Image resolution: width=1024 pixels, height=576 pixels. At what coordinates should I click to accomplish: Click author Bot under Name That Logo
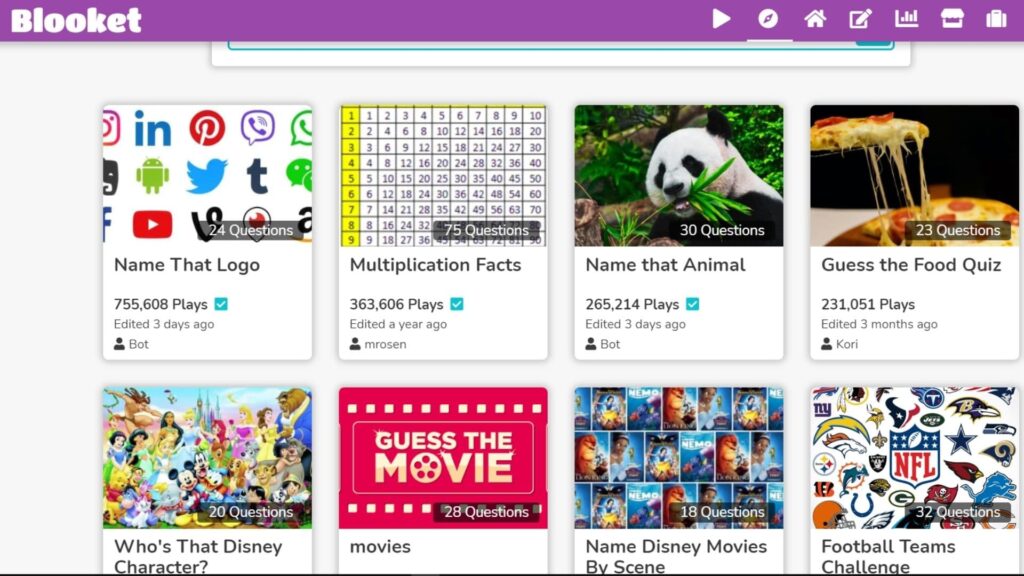[138, 344]
